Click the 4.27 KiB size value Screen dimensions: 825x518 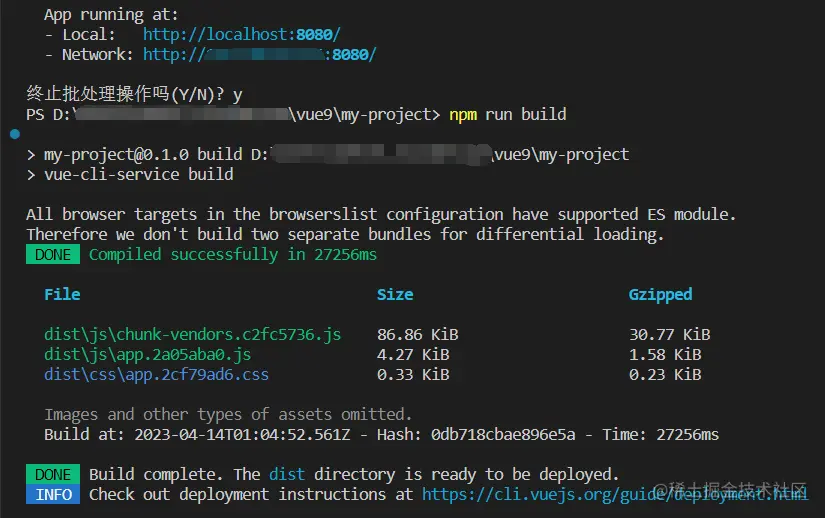pyautogui.click(x=413, y=354)
